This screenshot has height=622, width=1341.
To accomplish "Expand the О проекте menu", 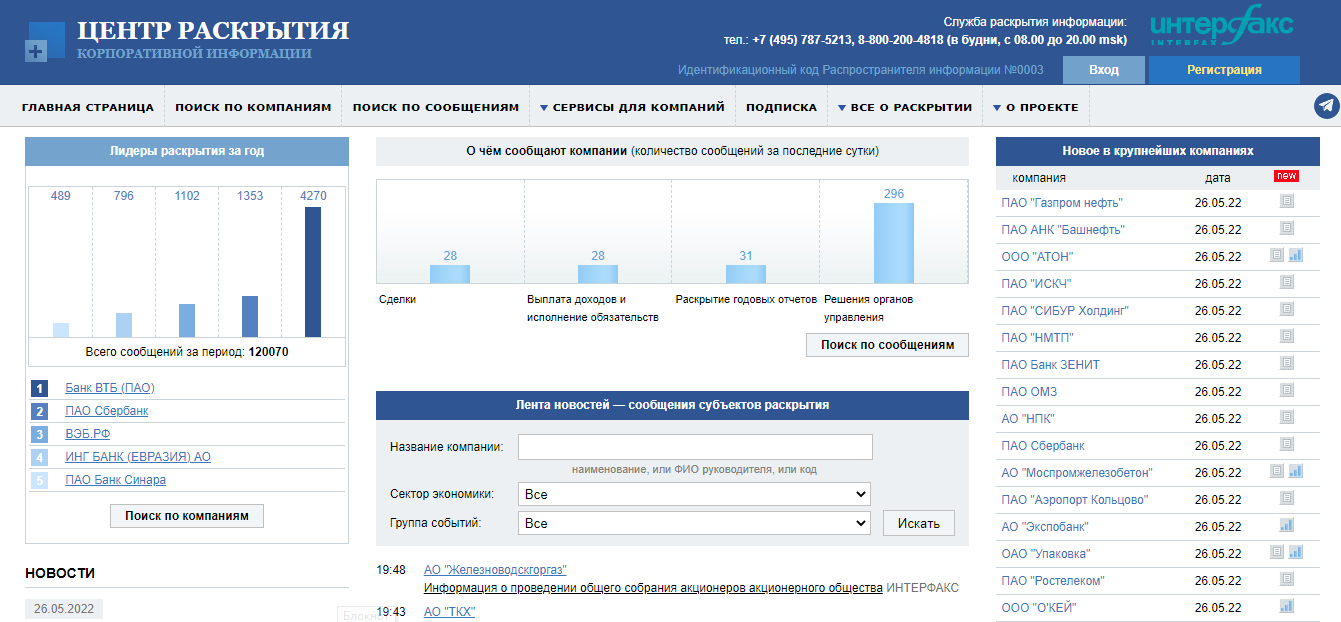I will [x=1035, y=107].
